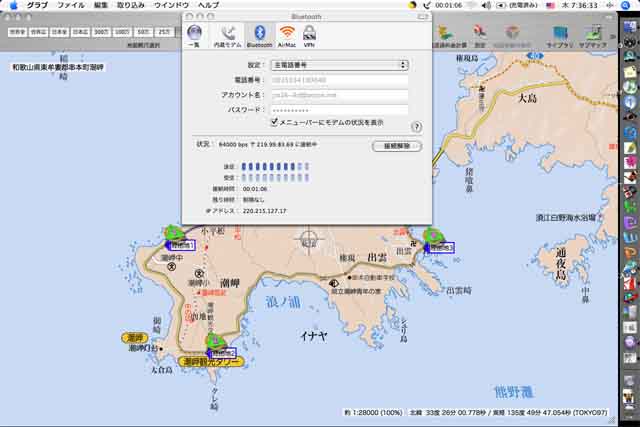The image size is (640, 427).
Task: Select the 世界全 map scale button
Action: (18, 32)
